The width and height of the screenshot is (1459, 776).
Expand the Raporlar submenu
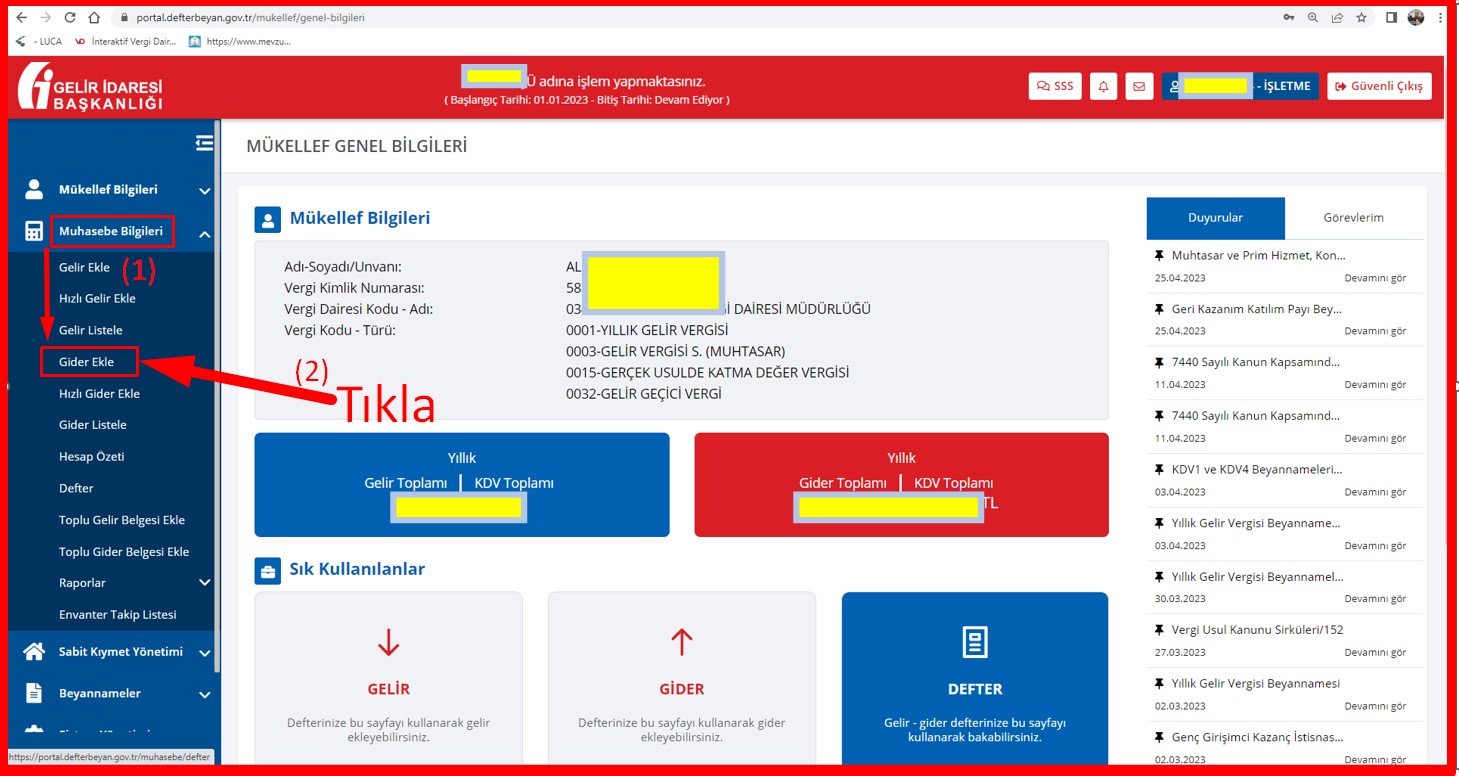[205, 582]
